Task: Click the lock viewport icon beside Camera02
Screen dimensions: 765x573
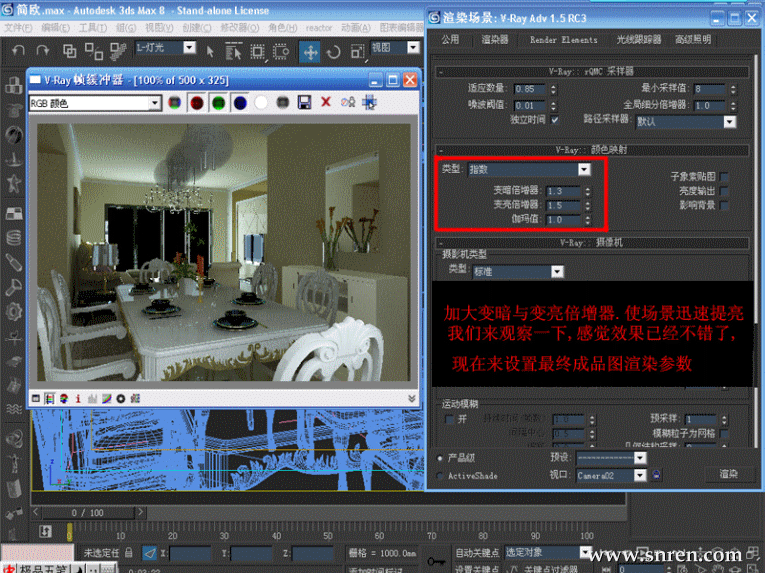Action: click(657, 474)
